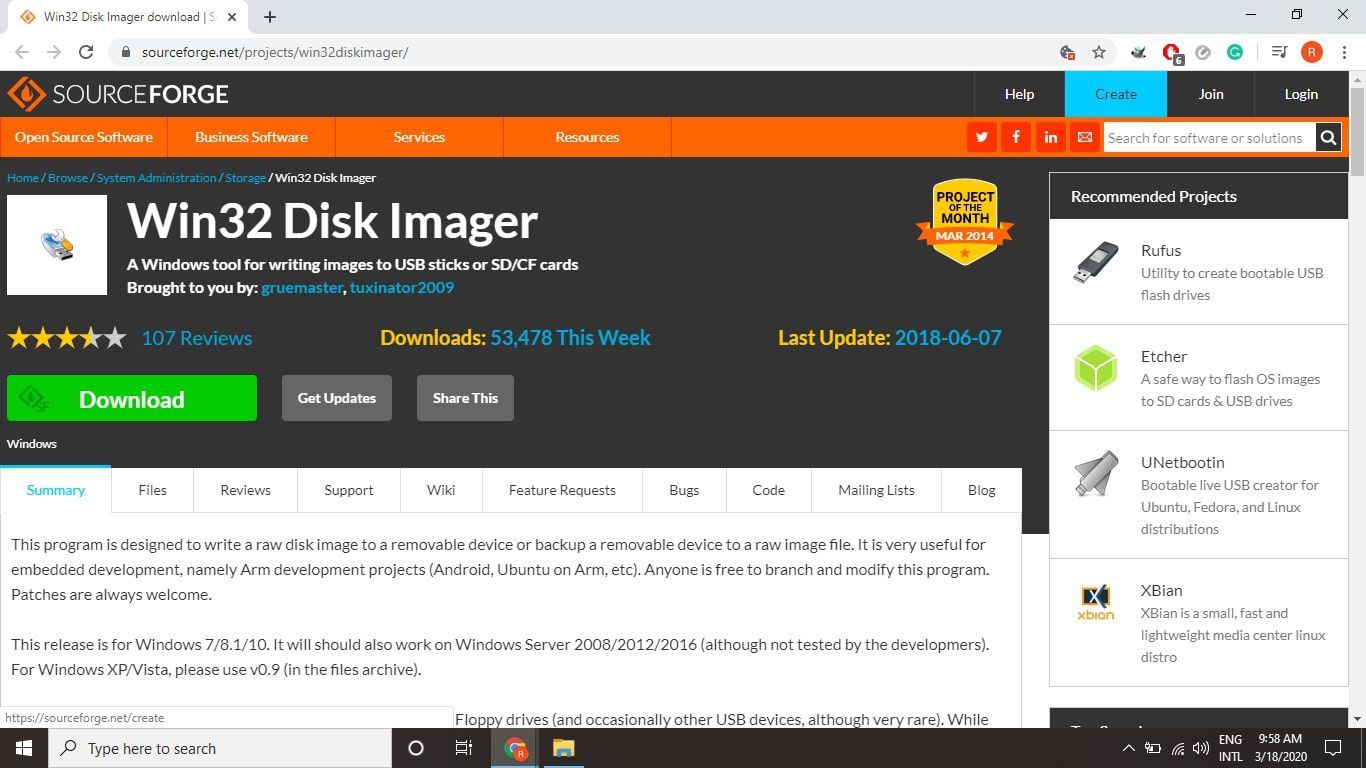Switch to the Reviews tab

click(x=246, y=490)
